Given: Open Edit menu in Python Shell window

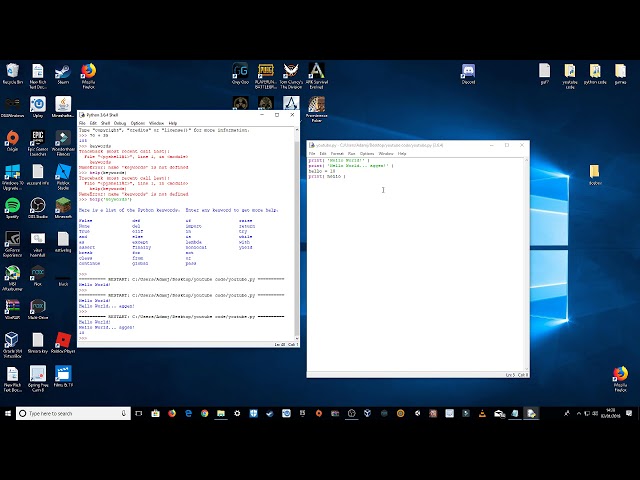Looking at the screenshot, I should (93, 123).
